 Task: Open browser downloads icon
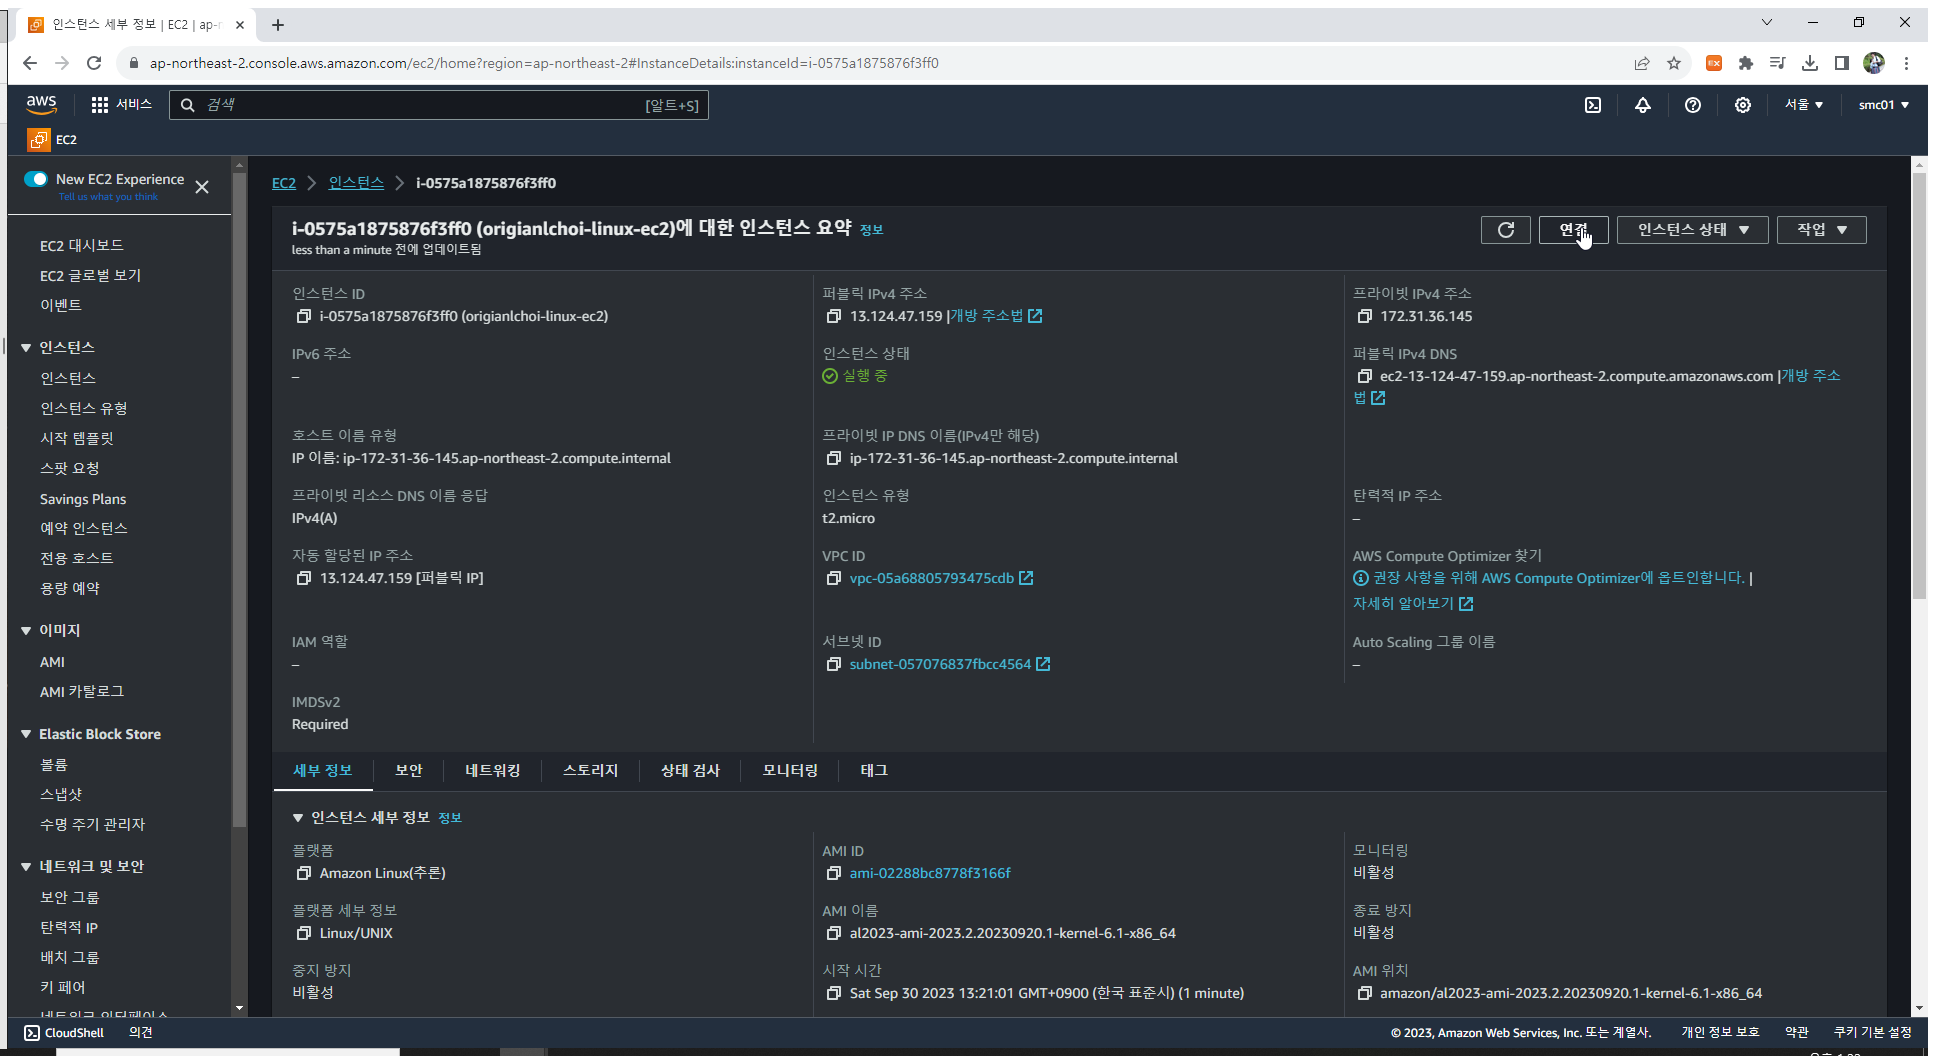(x=1810, y=63)
